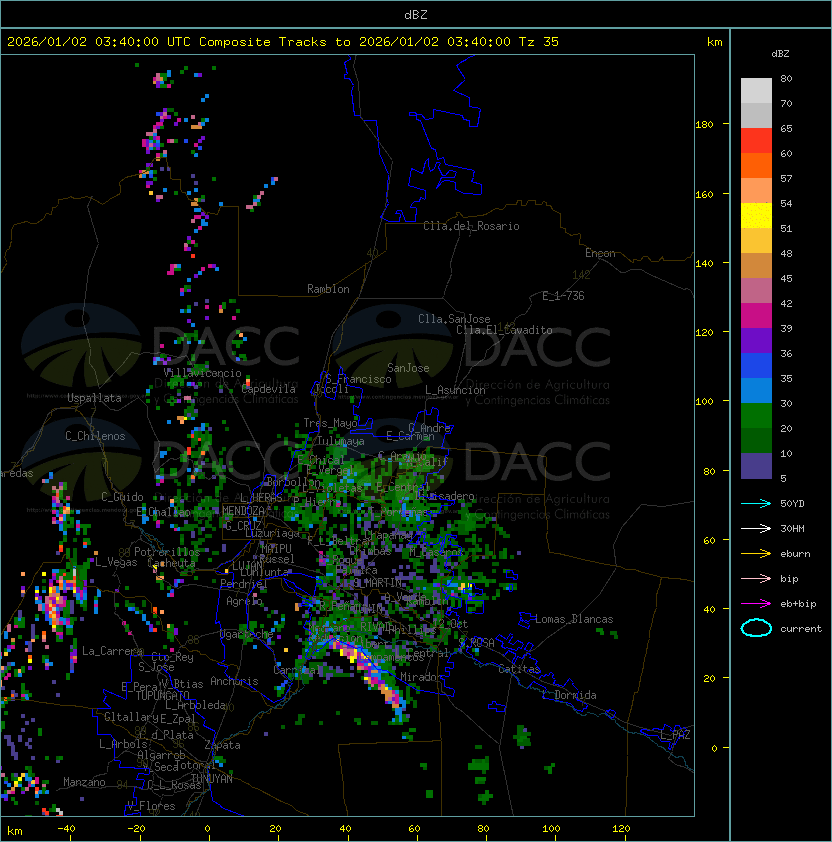
Task: Click the 'Tz 35' threshold value
Action: pos(539,41)
